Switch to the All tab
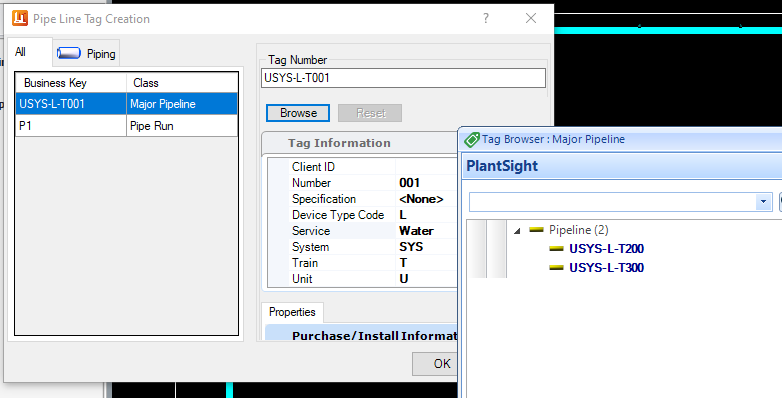The height and width of the screenshot is (399, 783). click(29, 52)
